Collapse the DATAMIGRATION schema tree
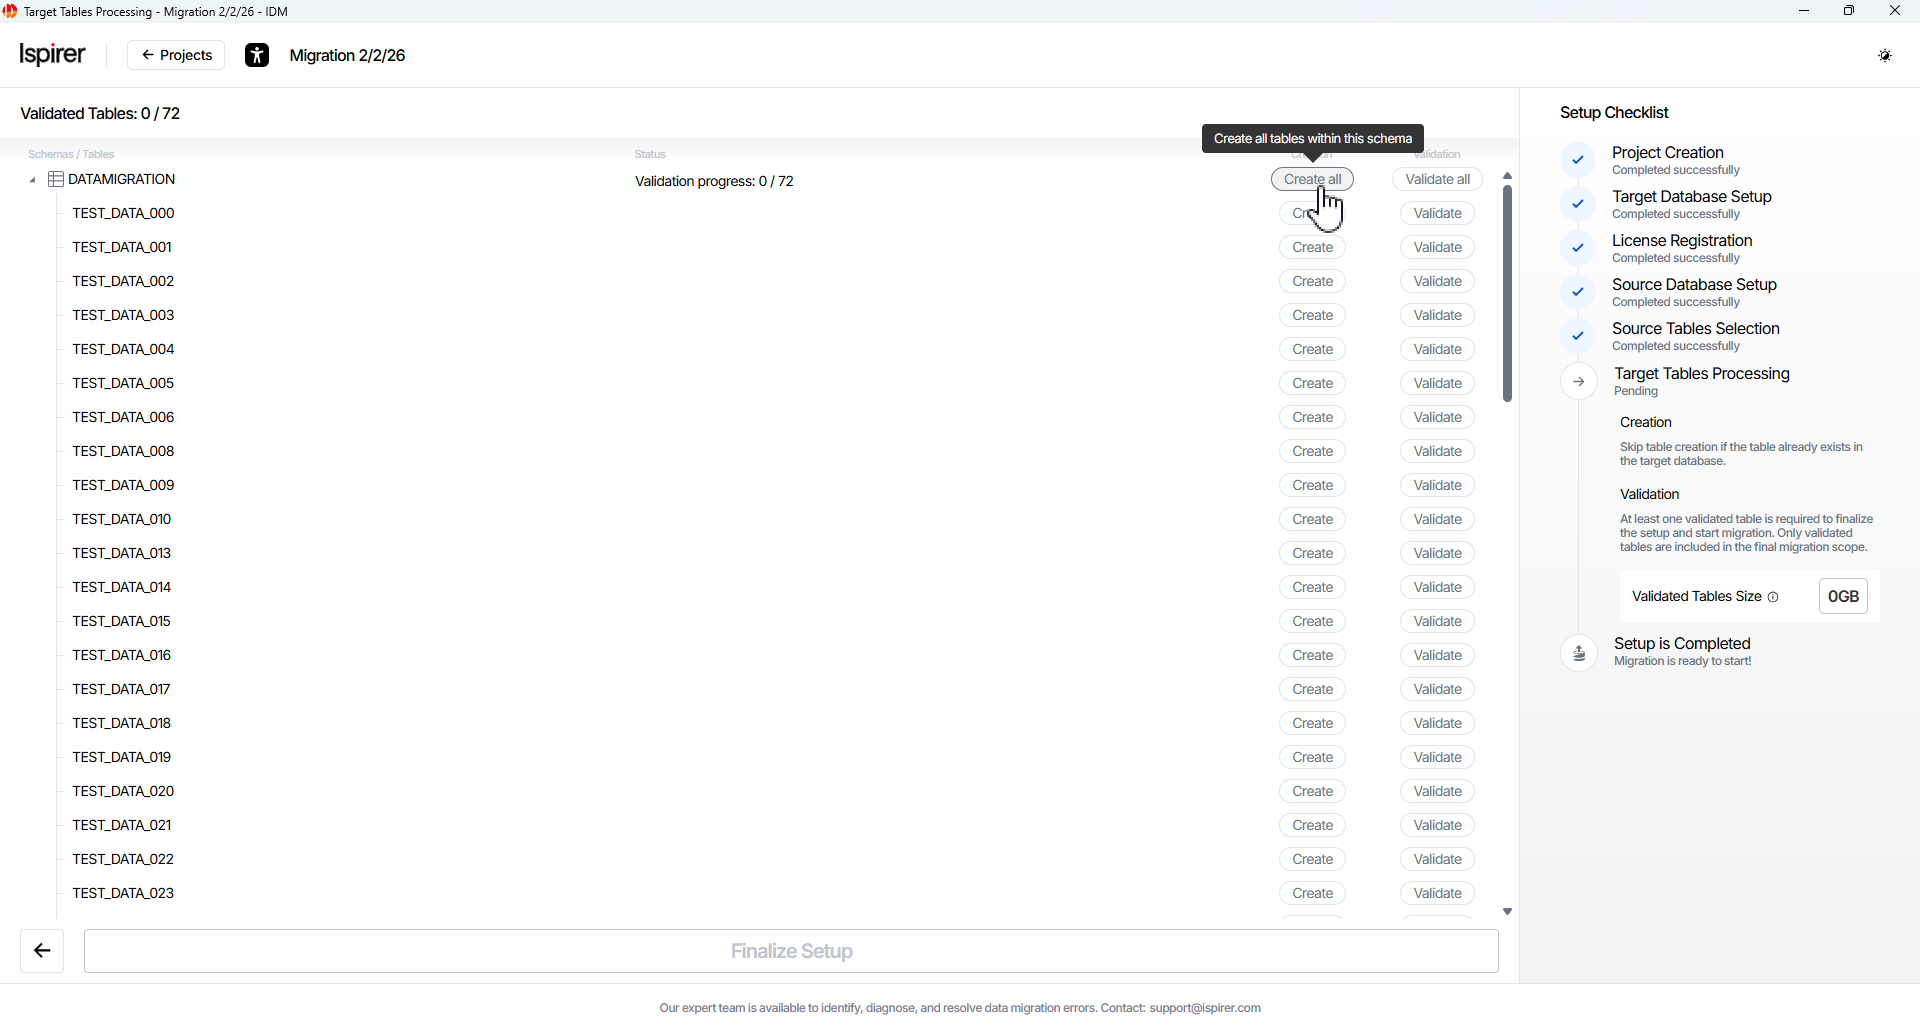Viewport: 1920px width, 1032px height. point(32,180)
